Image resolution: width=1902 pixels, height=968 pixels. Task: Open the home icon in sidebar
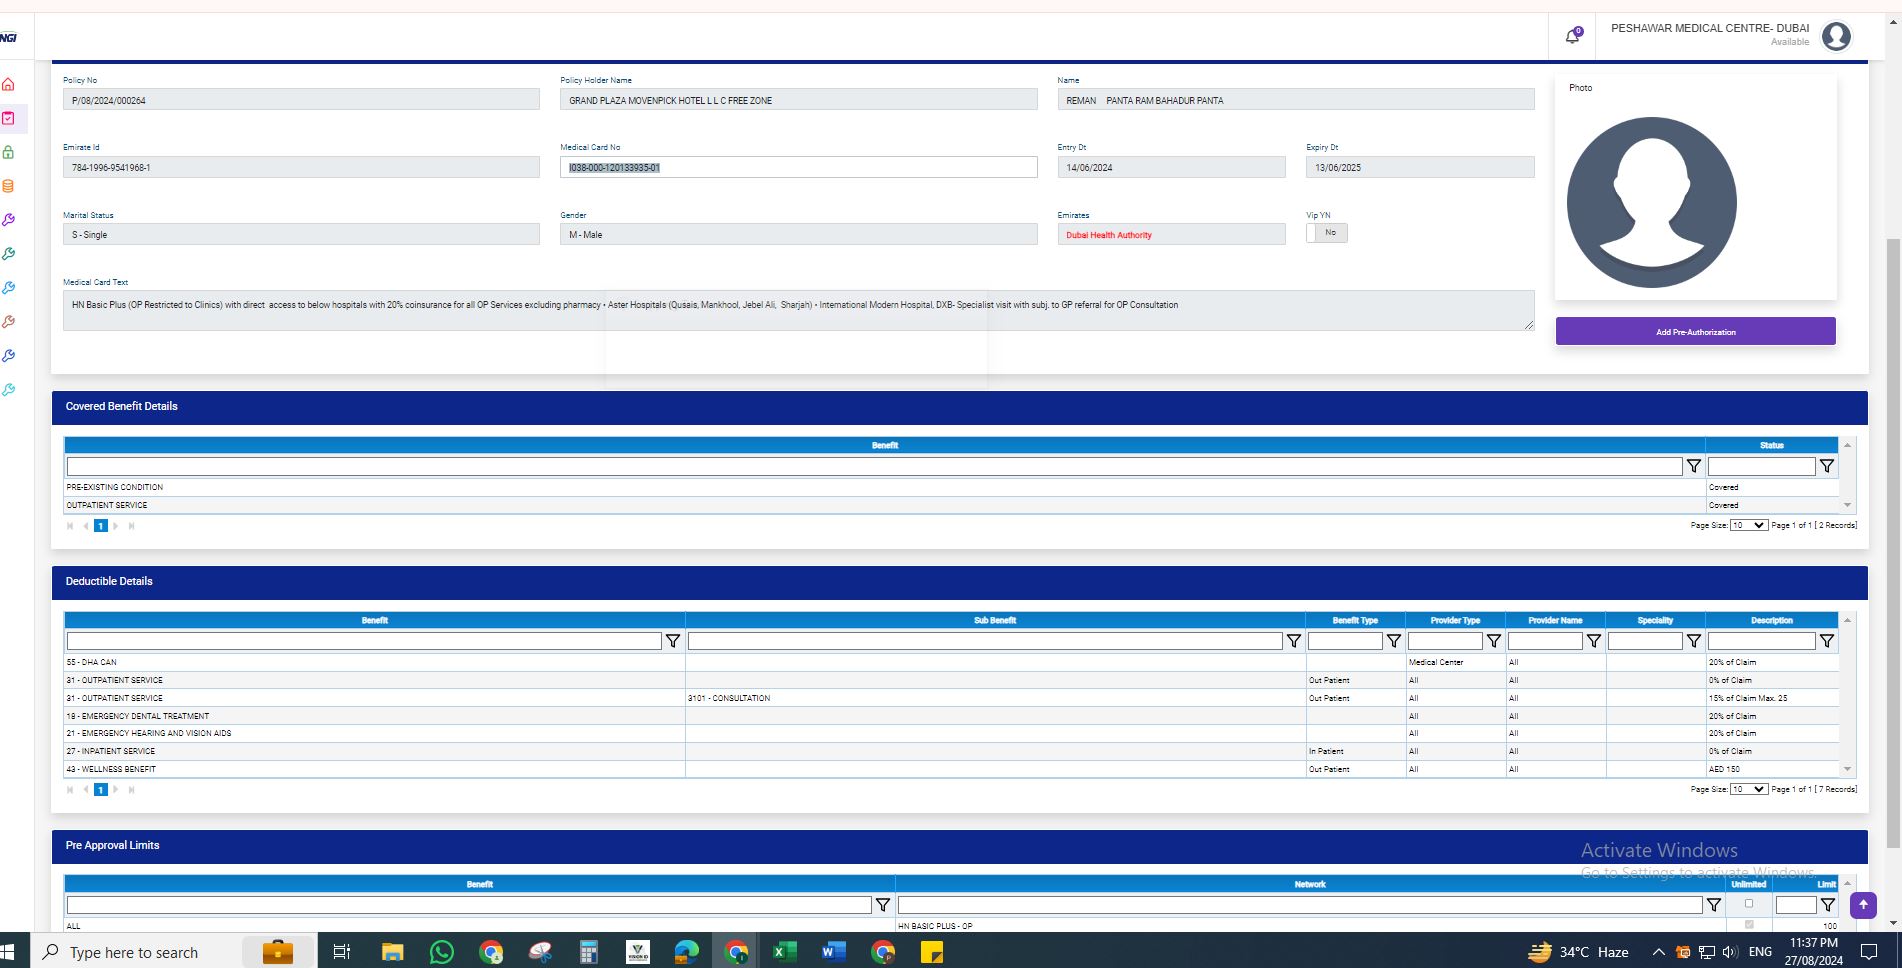point(9,85)
